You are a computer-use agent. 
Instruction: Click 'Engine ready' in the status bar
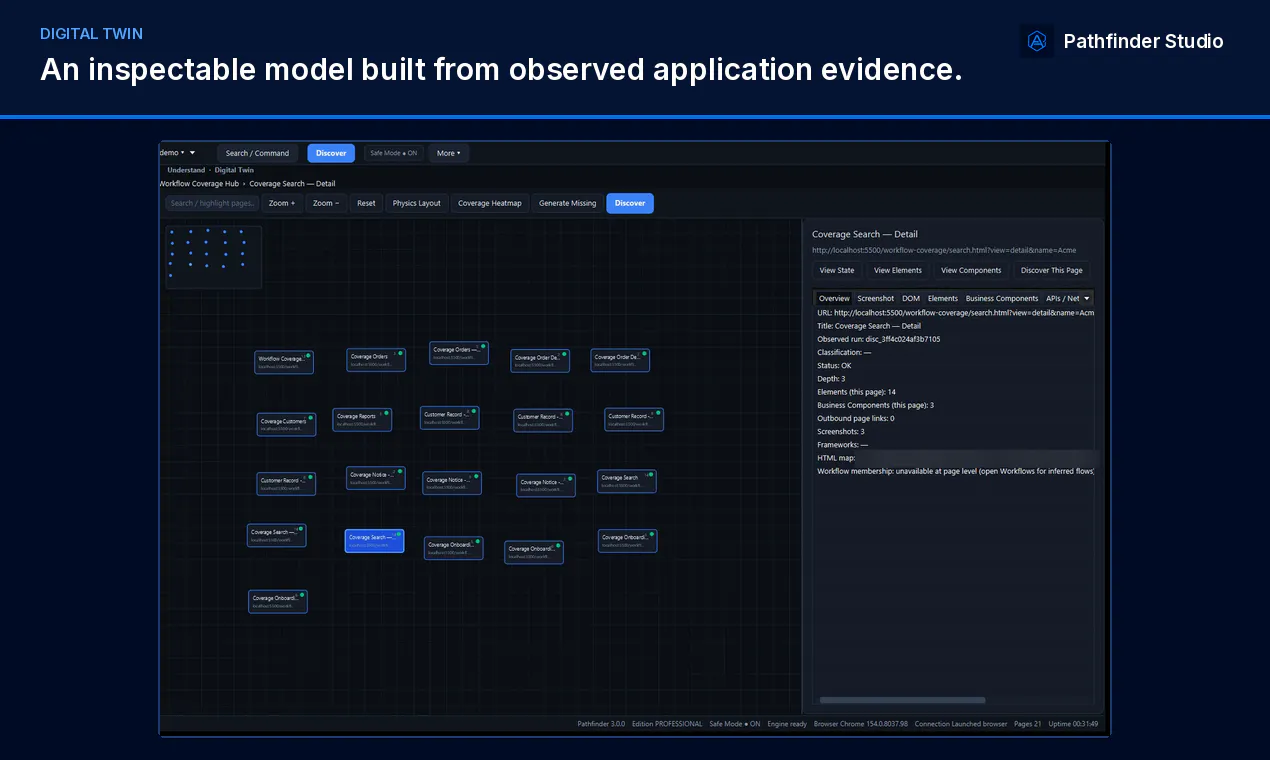tap(787, 724)
